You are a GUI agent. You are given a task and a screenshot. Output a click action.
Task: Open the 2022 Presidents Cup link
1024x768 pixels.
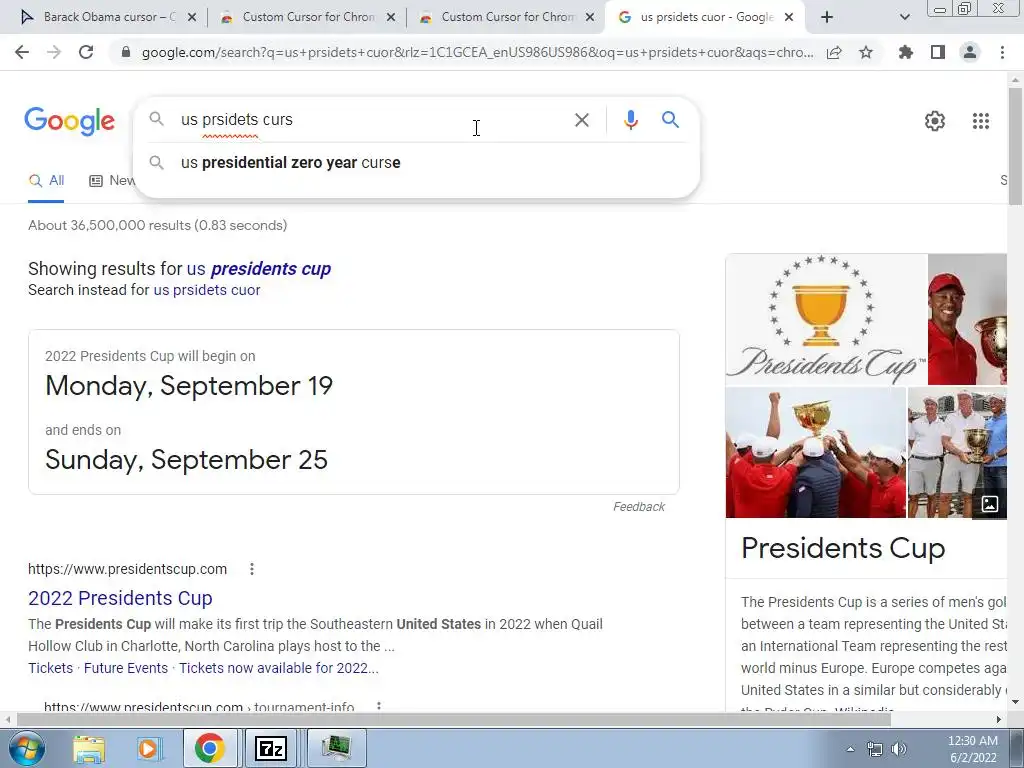click(x=120, y=598)
